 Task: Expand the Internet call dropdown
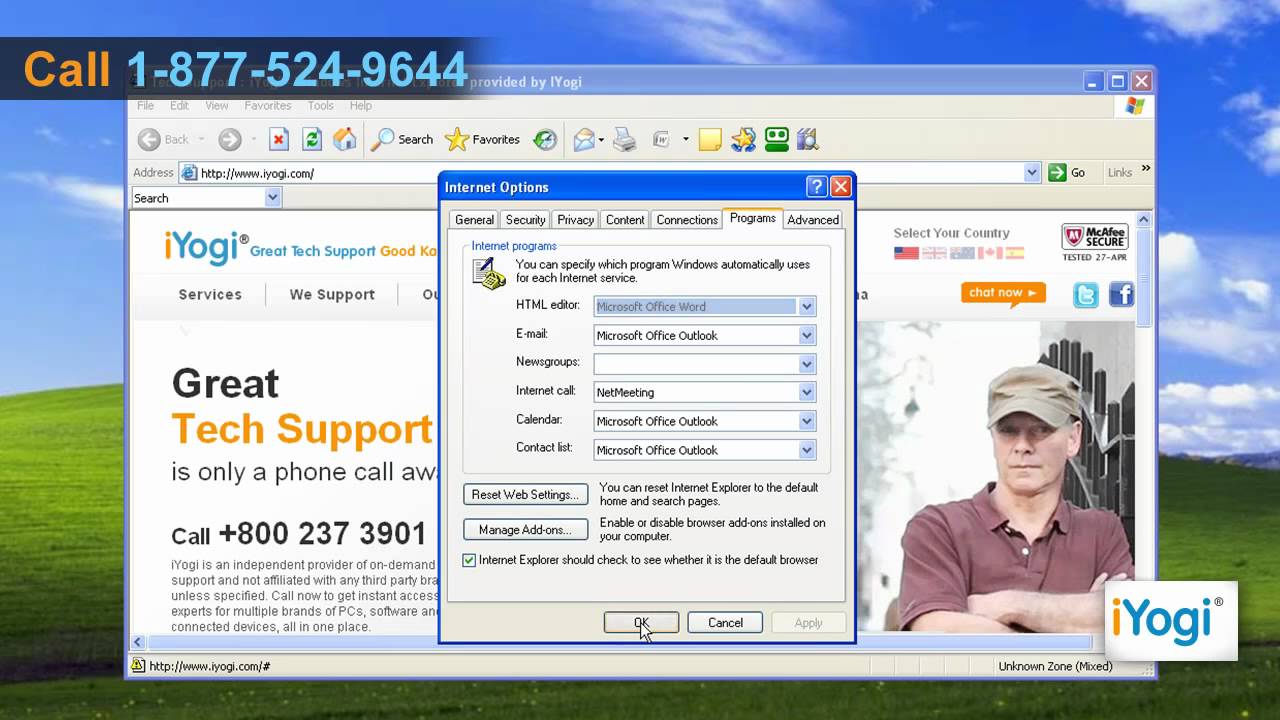[x=807, y=393]
